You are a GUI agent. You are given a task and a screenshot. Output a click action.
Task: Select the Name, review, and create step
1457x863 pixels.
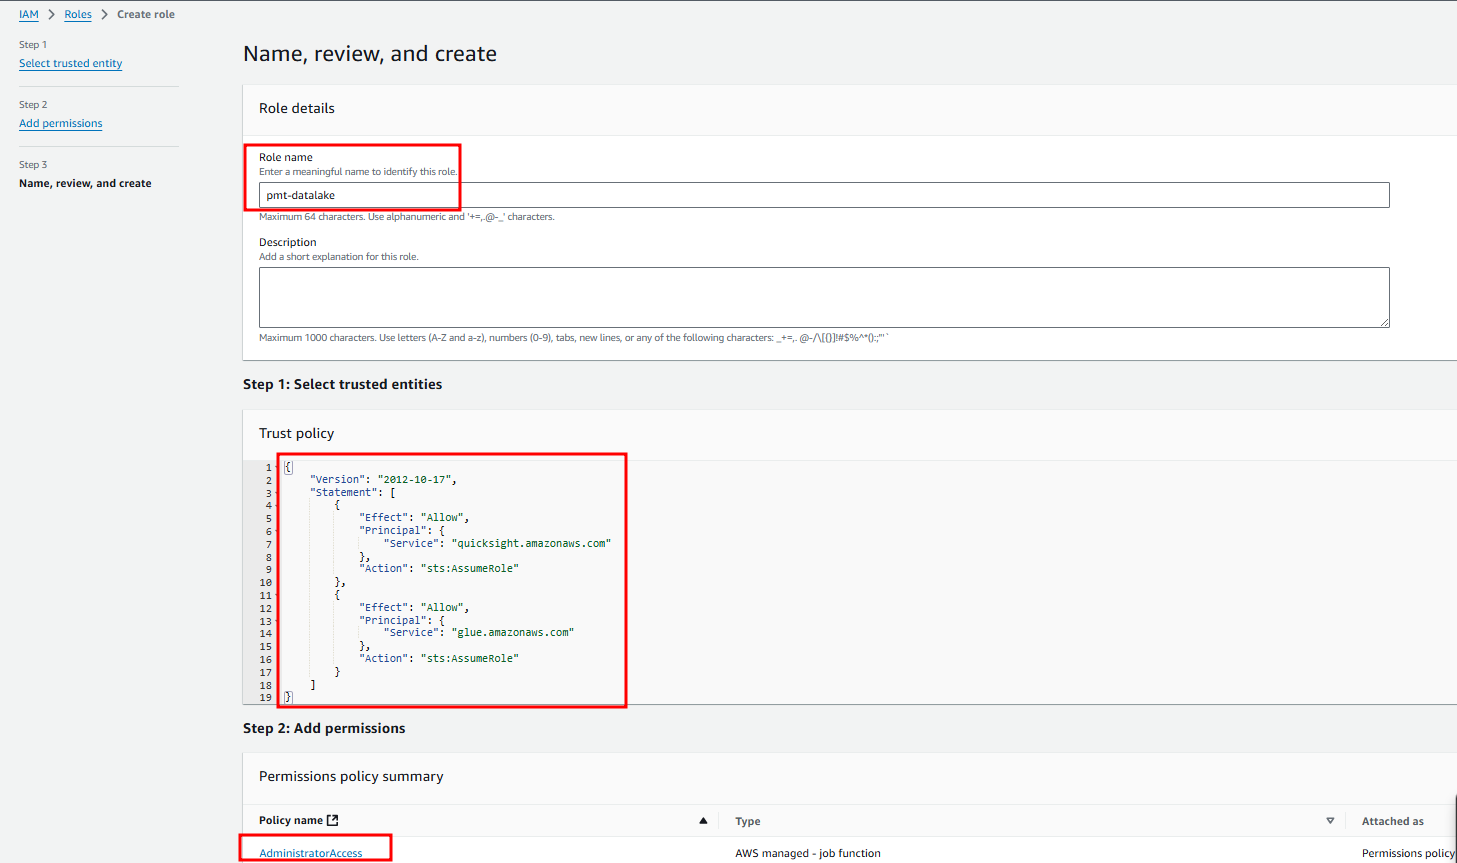pyautogui.click(x=85, y=183)
